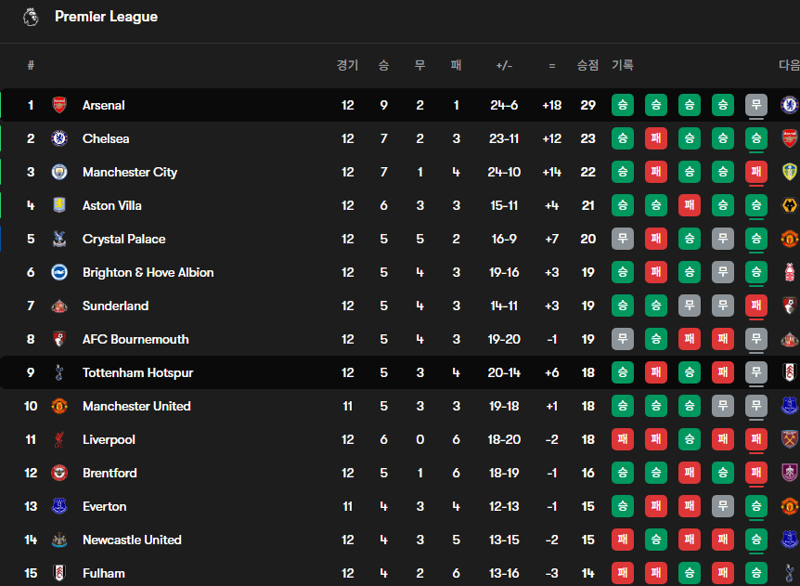Click the Liverpool crest icon
800x586 pixels.
(x=59, y=440)
